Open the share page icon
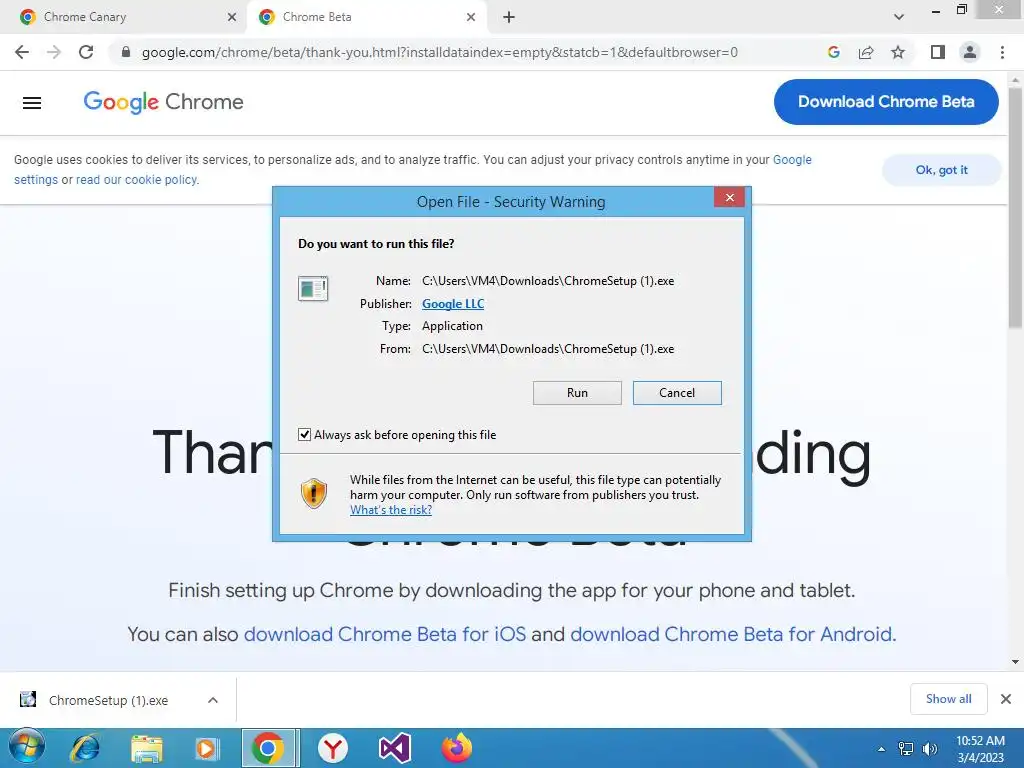Image resolution: width=1024 pixels, height=768 pixels. [x=866, y=52]
